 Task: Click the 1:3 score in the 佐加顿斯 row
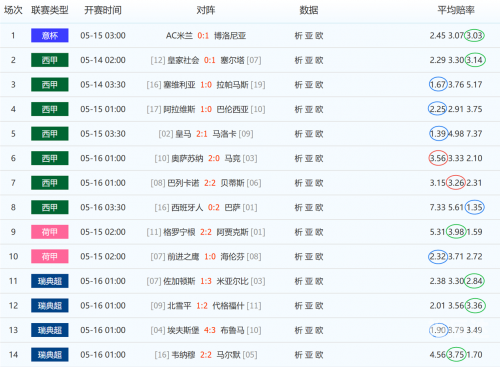tap(206, 281)
